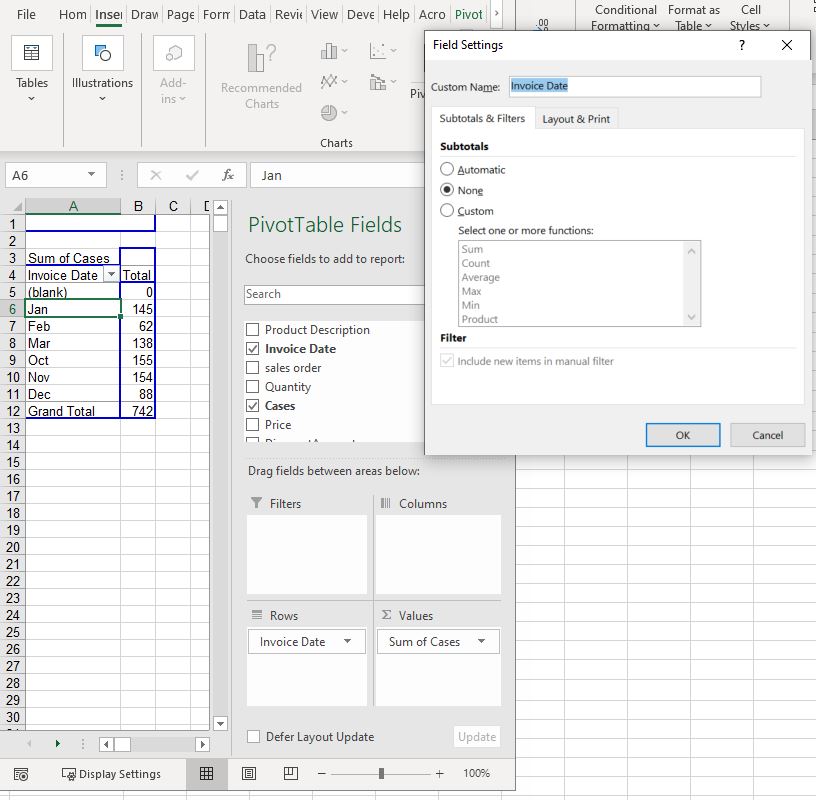Click OK in Field Settings dialog

pos(683,434)
